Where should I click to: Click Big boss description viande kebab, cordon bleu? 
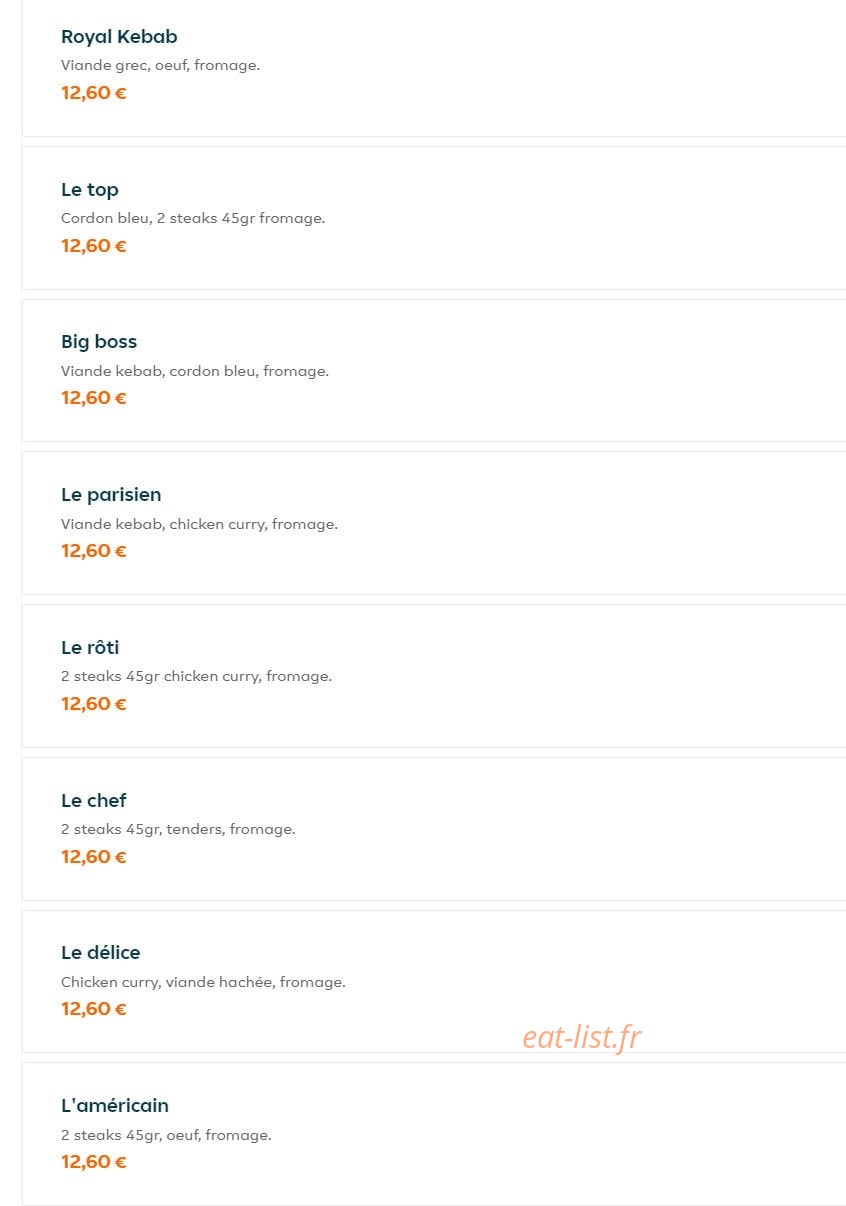coord(195,371)
